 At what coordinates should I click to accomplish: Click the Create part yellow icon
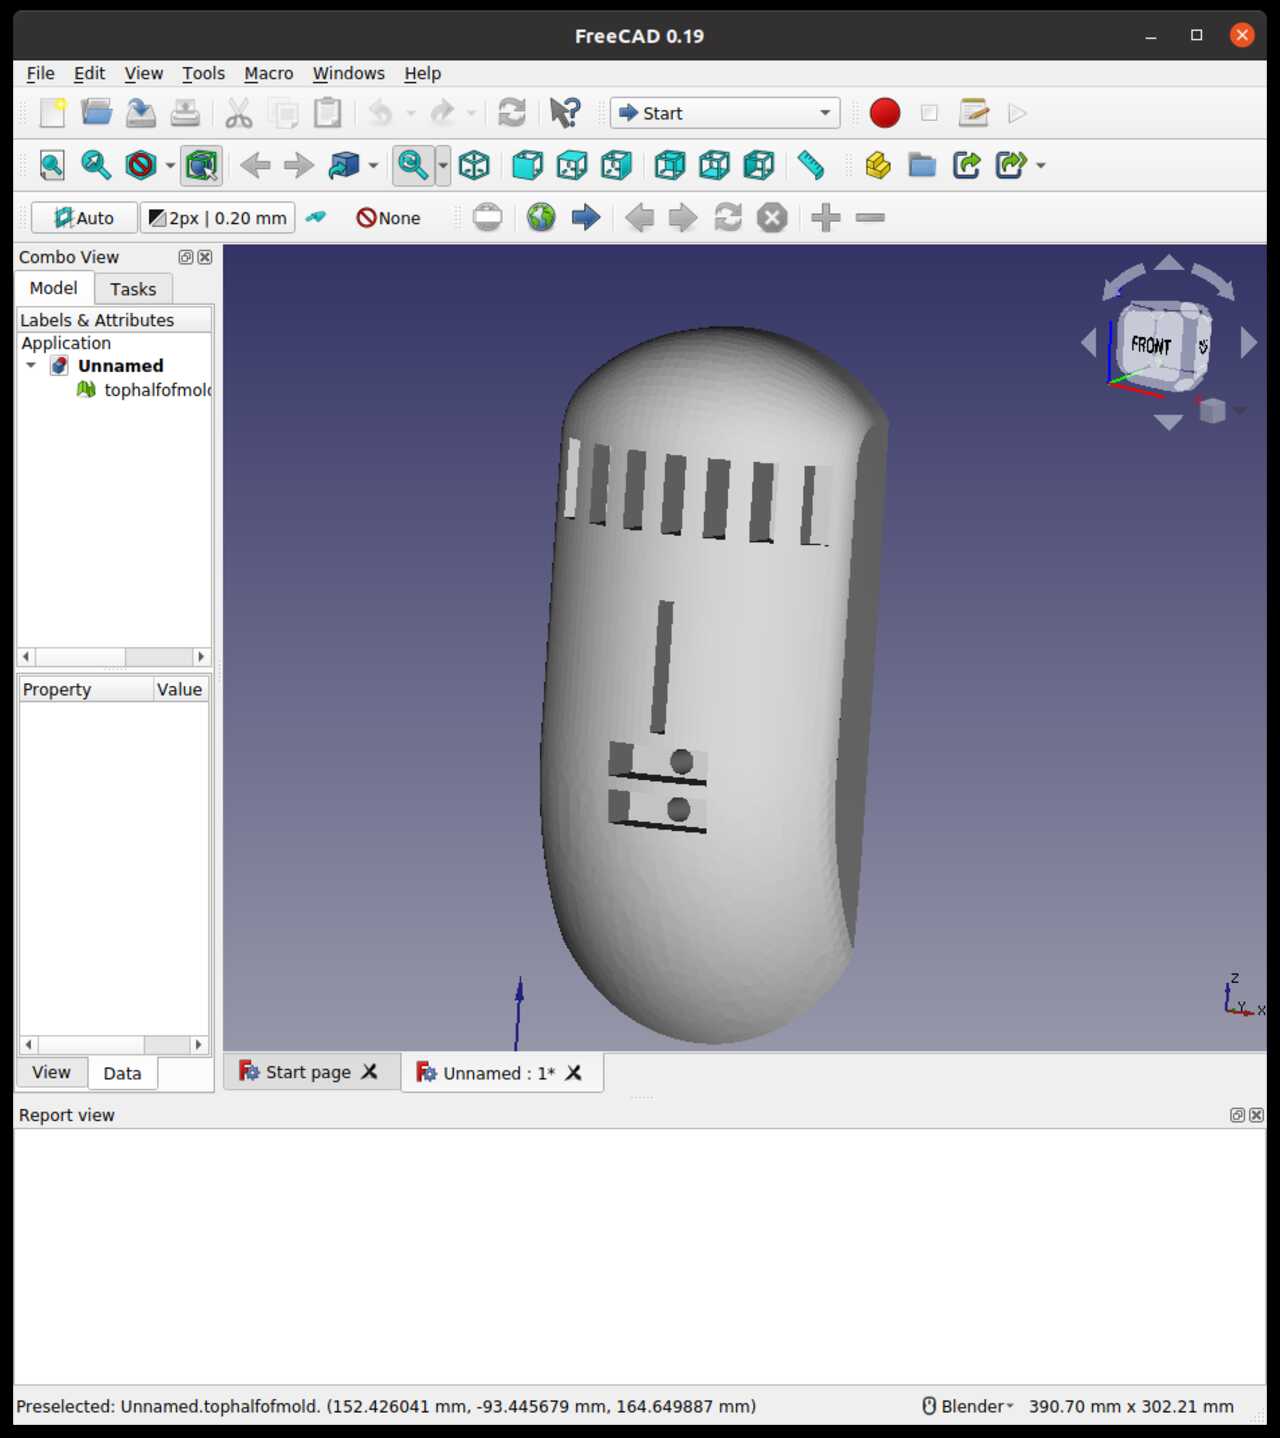pos(878,165)
